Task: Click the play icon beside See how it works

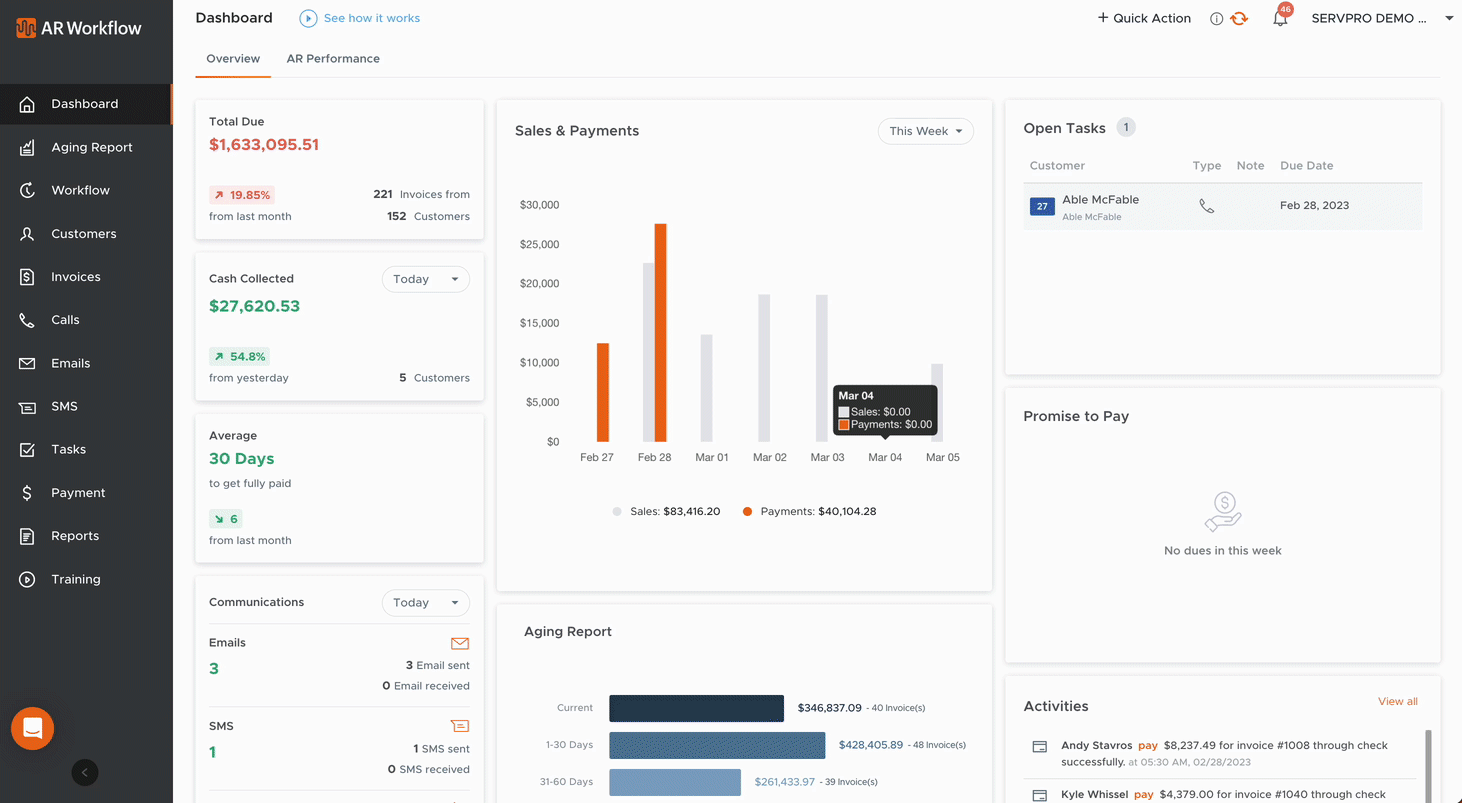Action: 308,18
